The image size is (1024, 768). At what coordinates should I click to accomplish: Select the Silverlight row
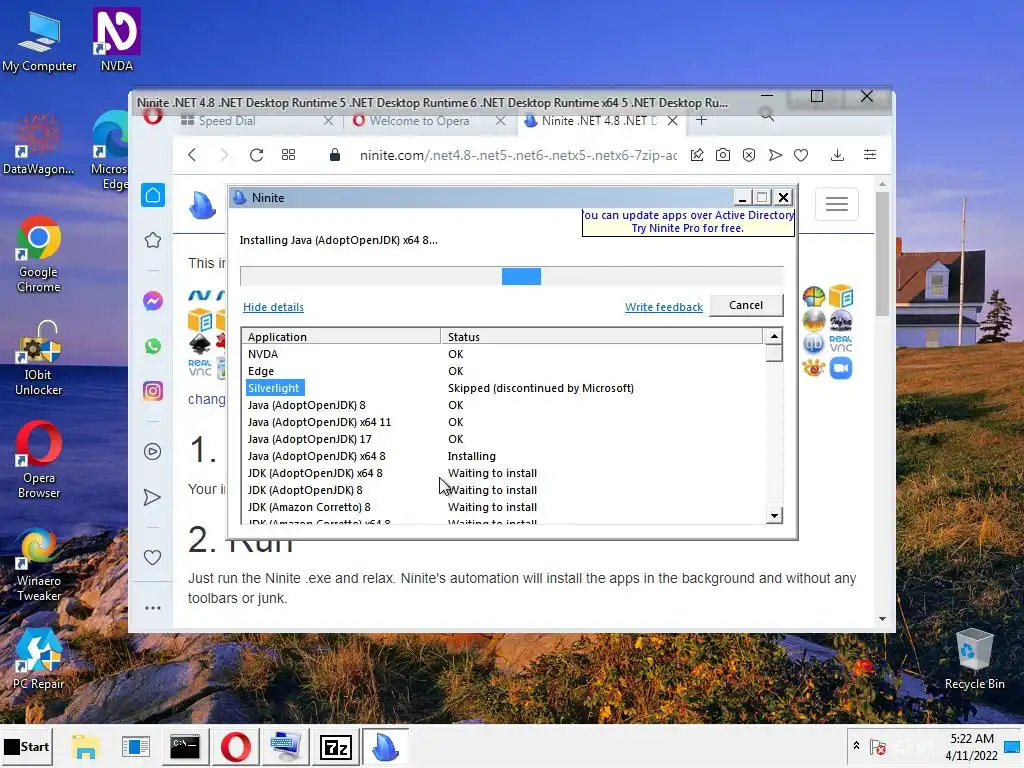pos(504,388)
